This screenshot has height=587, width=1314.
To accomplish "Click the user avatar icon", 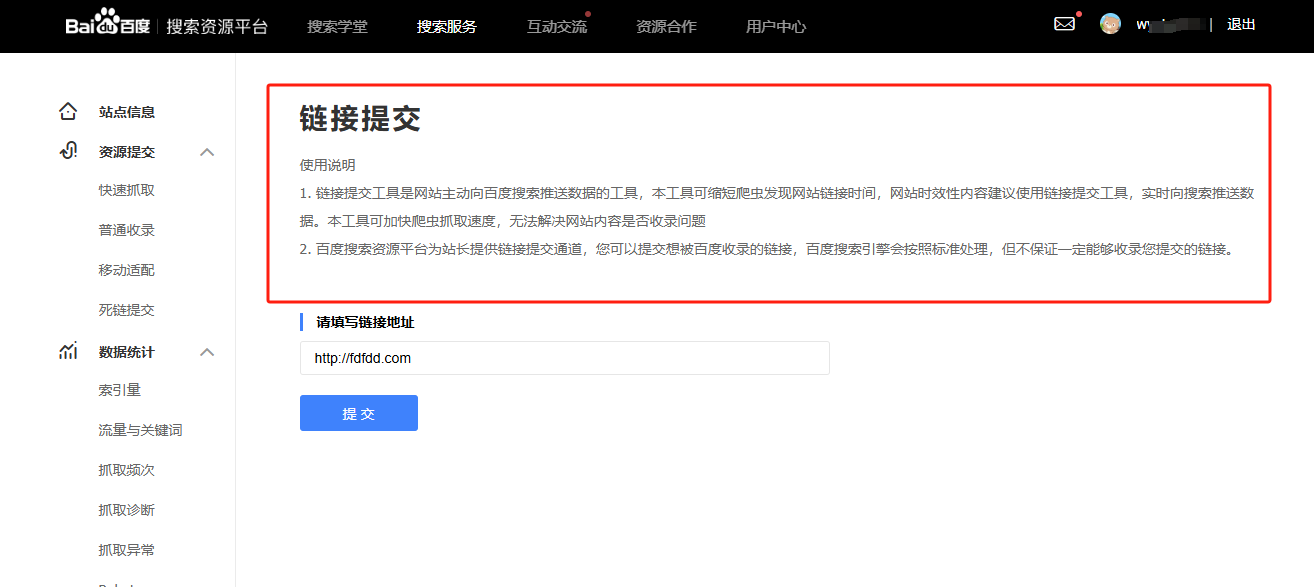I will click(x=1110, y=24).
